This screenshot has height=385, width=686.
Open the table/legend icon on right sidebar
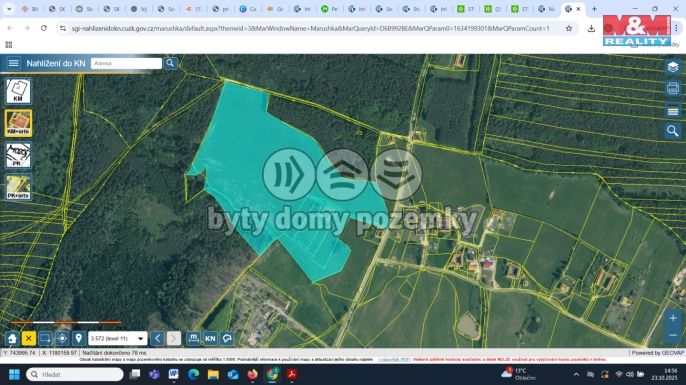click(672, 111)
